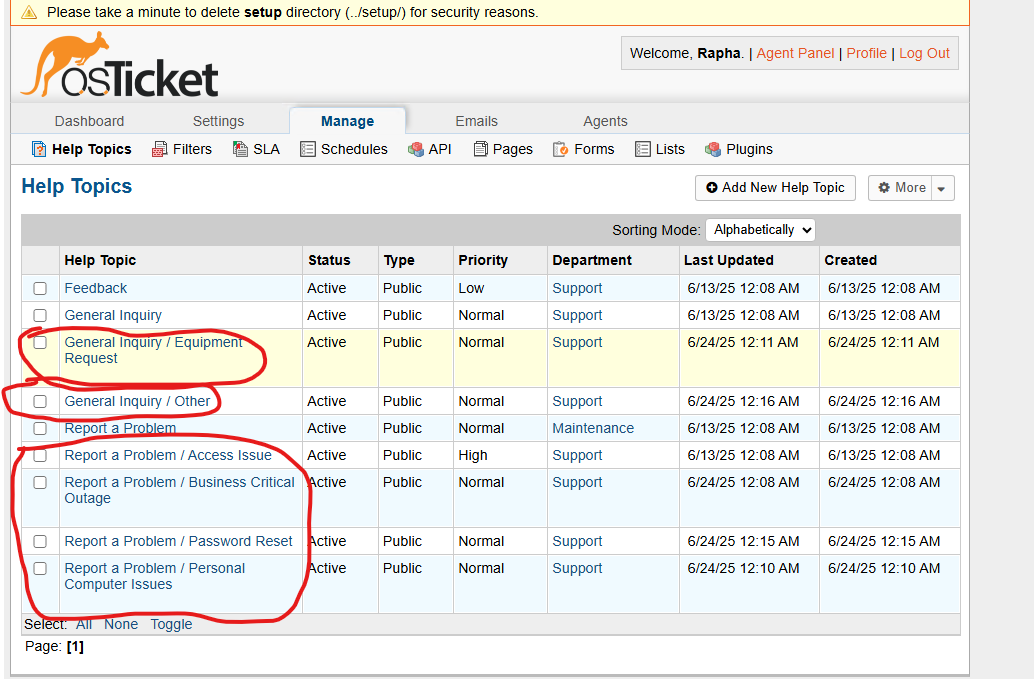Click the API icon in sub-navigation
This screenshot has width=1034, height=679.
click(x=415, y=150)
